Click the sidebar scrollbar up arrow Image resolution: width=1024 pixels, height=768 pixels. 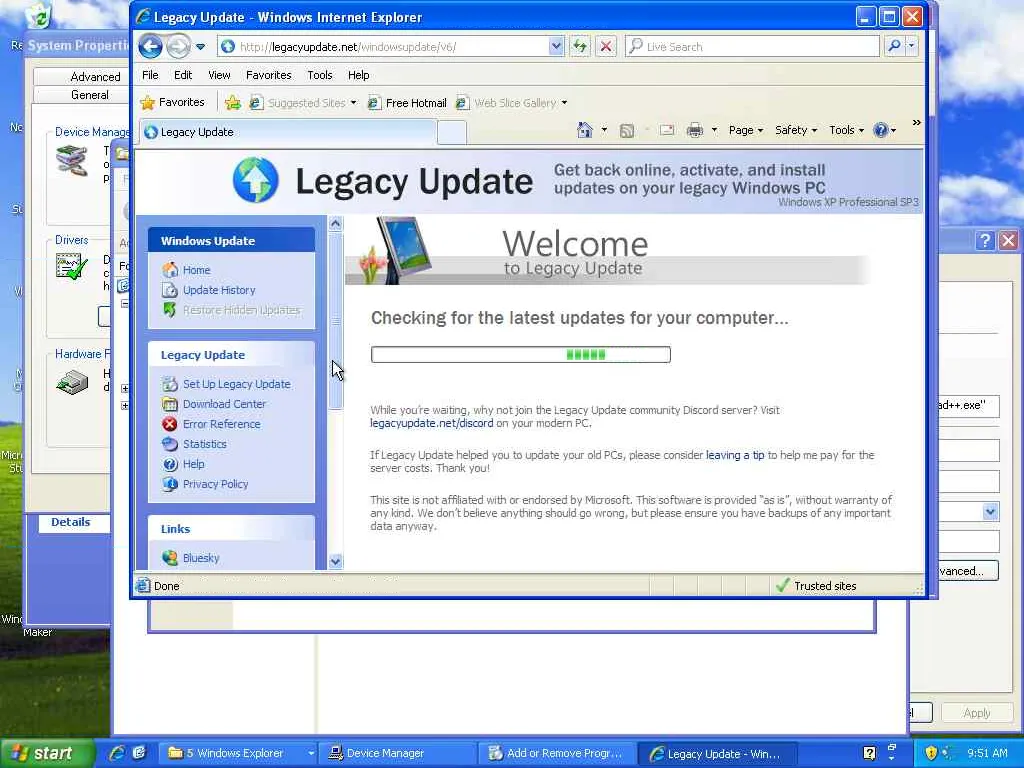tap(335, 224)
